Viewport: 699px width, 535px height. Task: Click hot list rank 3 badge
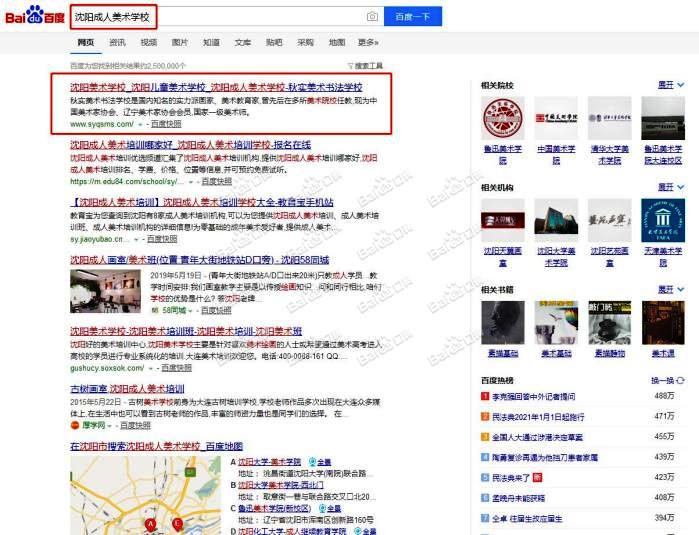485,436
